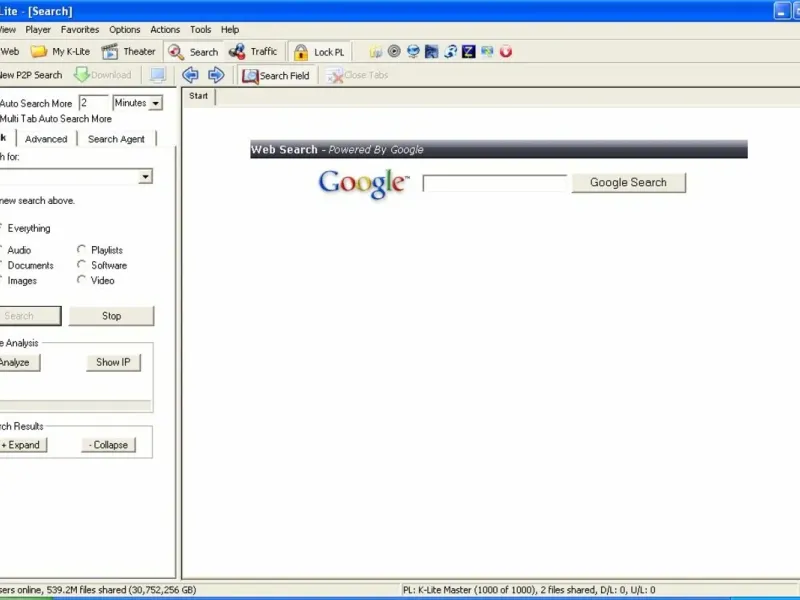Click the Stop search button

(x=111, y=316)
